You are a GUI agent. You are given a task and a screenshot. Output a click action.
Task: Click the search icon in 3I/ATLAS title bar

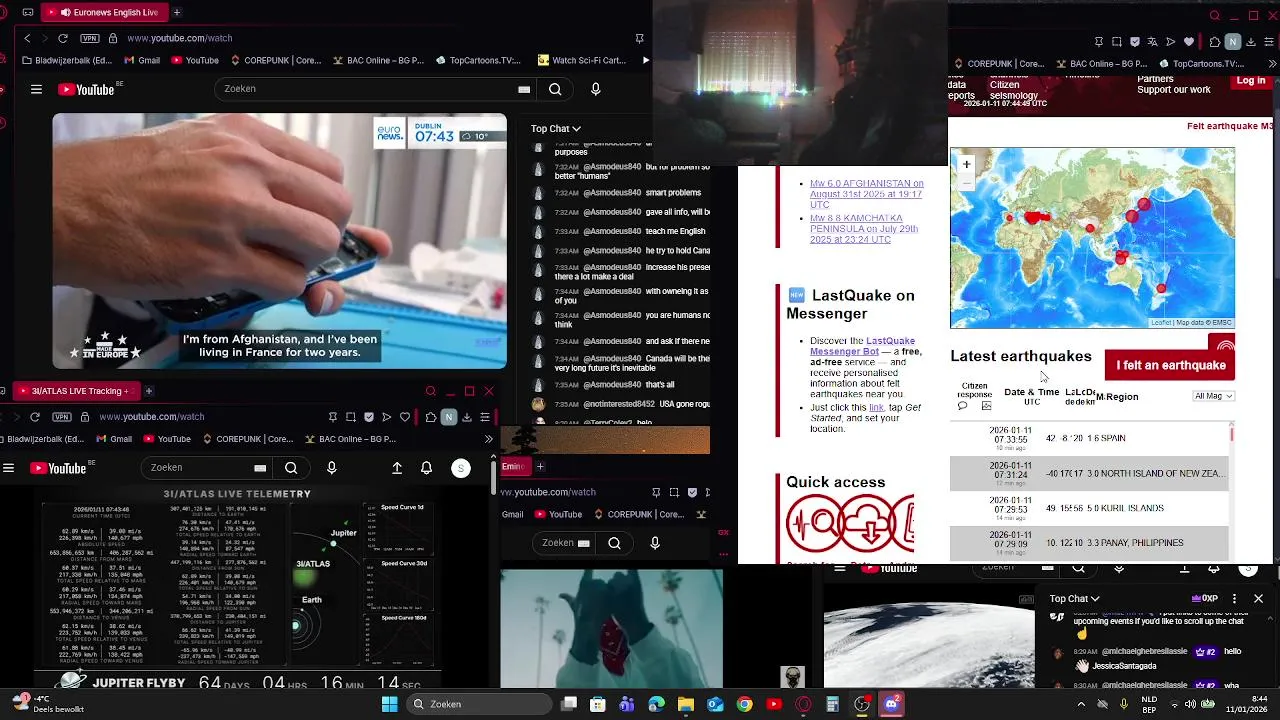coord(431,391)
